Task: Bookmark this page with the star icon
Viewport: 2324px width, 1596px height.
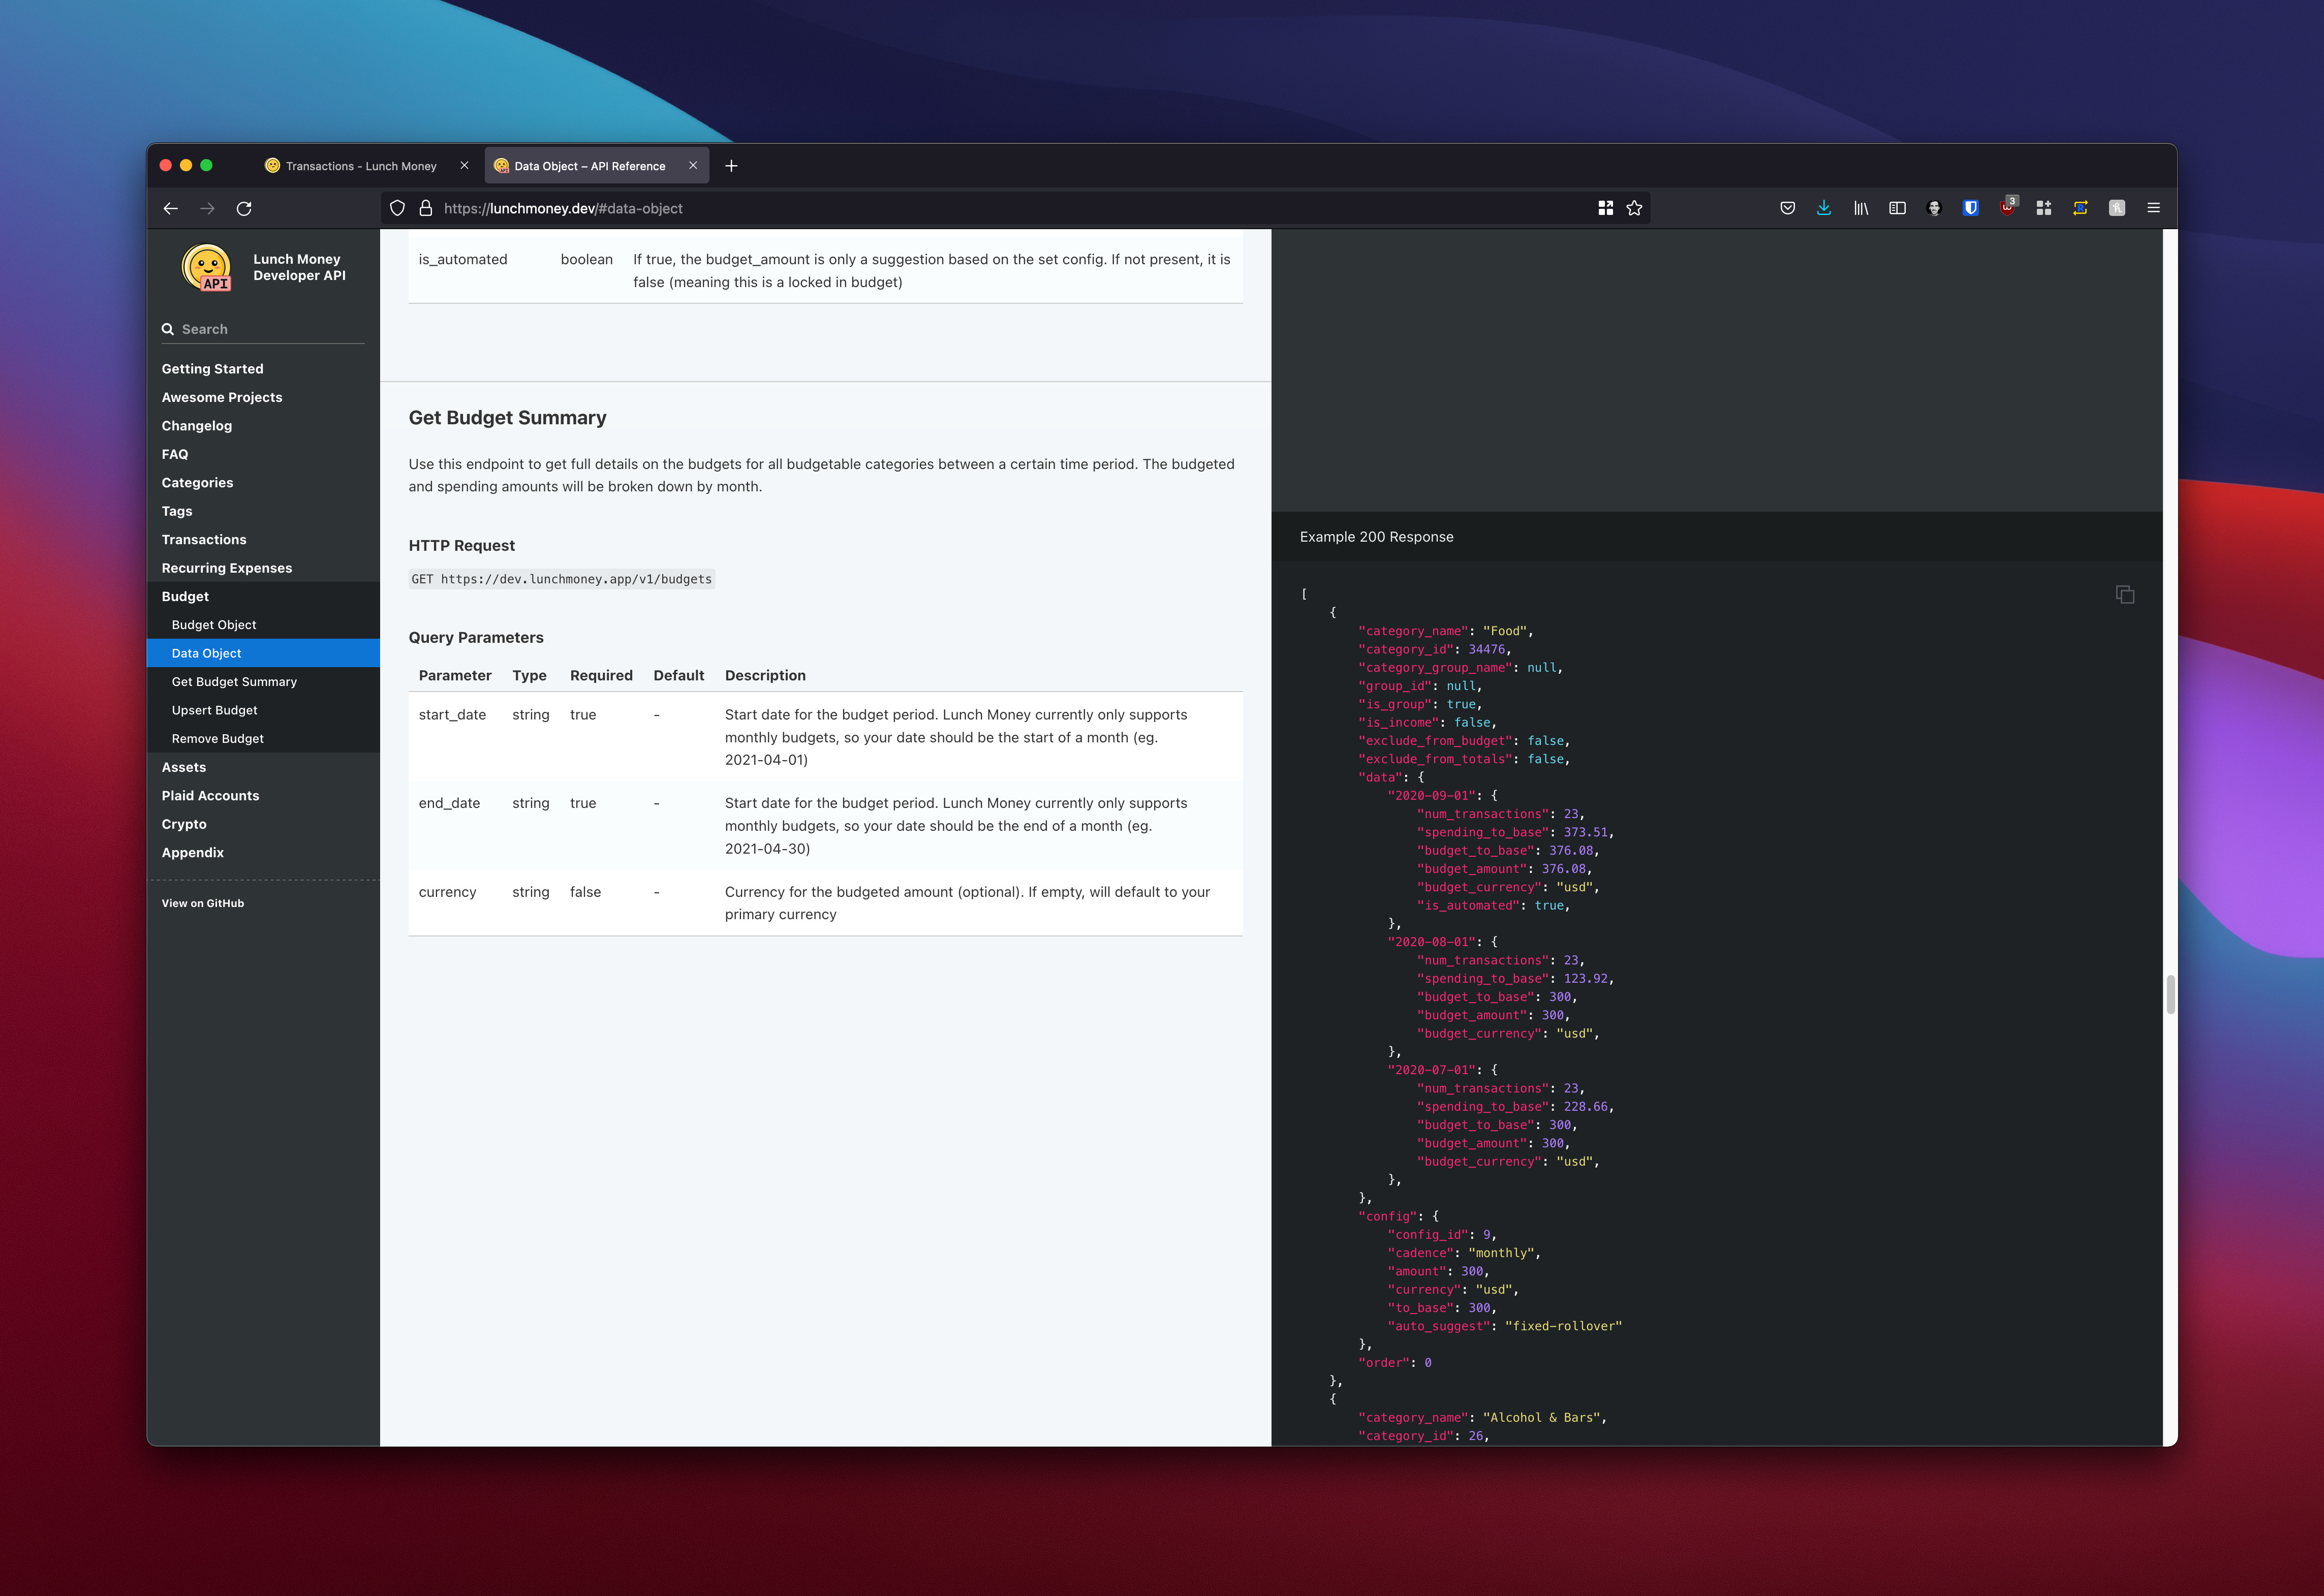Action: [1634, 208]
